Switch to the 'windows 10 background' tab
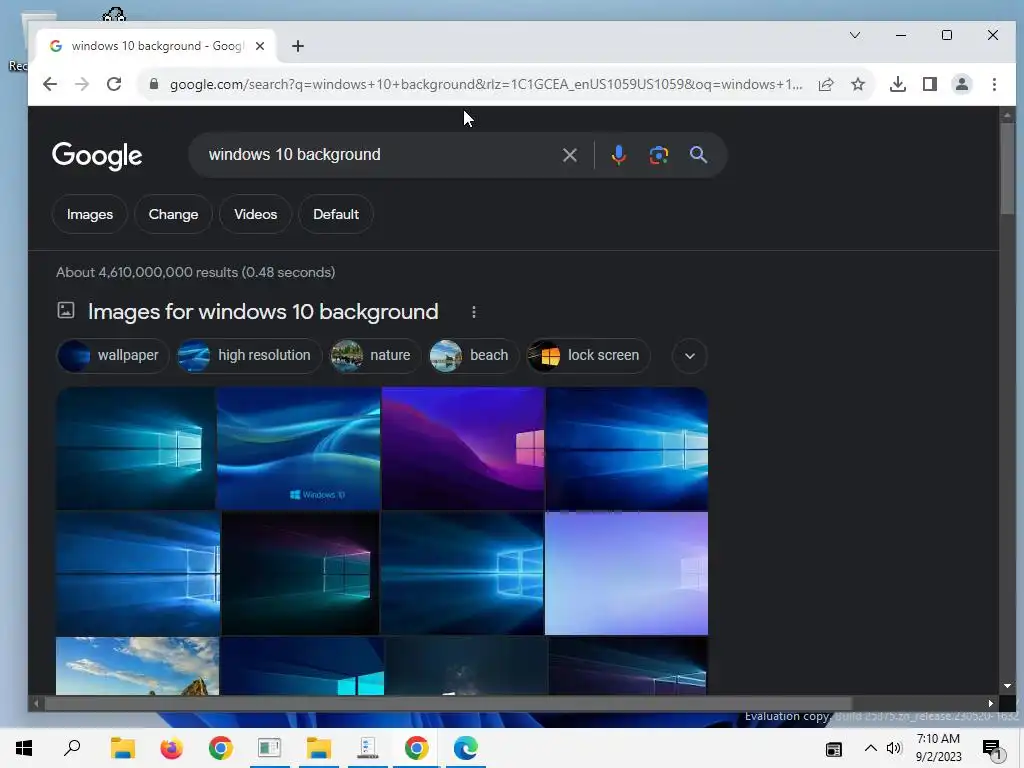Screen dimensions: 1024x768 pos(155,46)
